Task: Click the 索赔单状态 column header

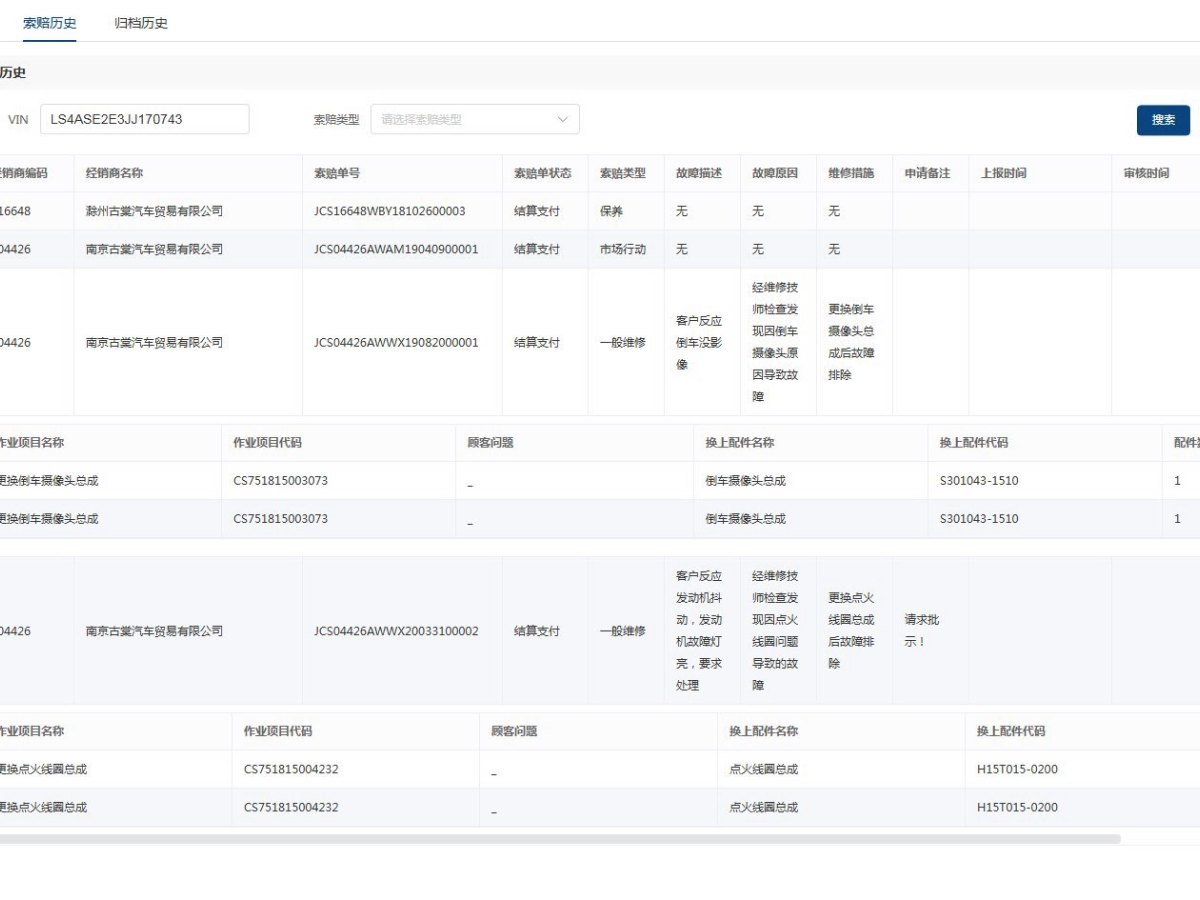Action: tap(543, 173)
